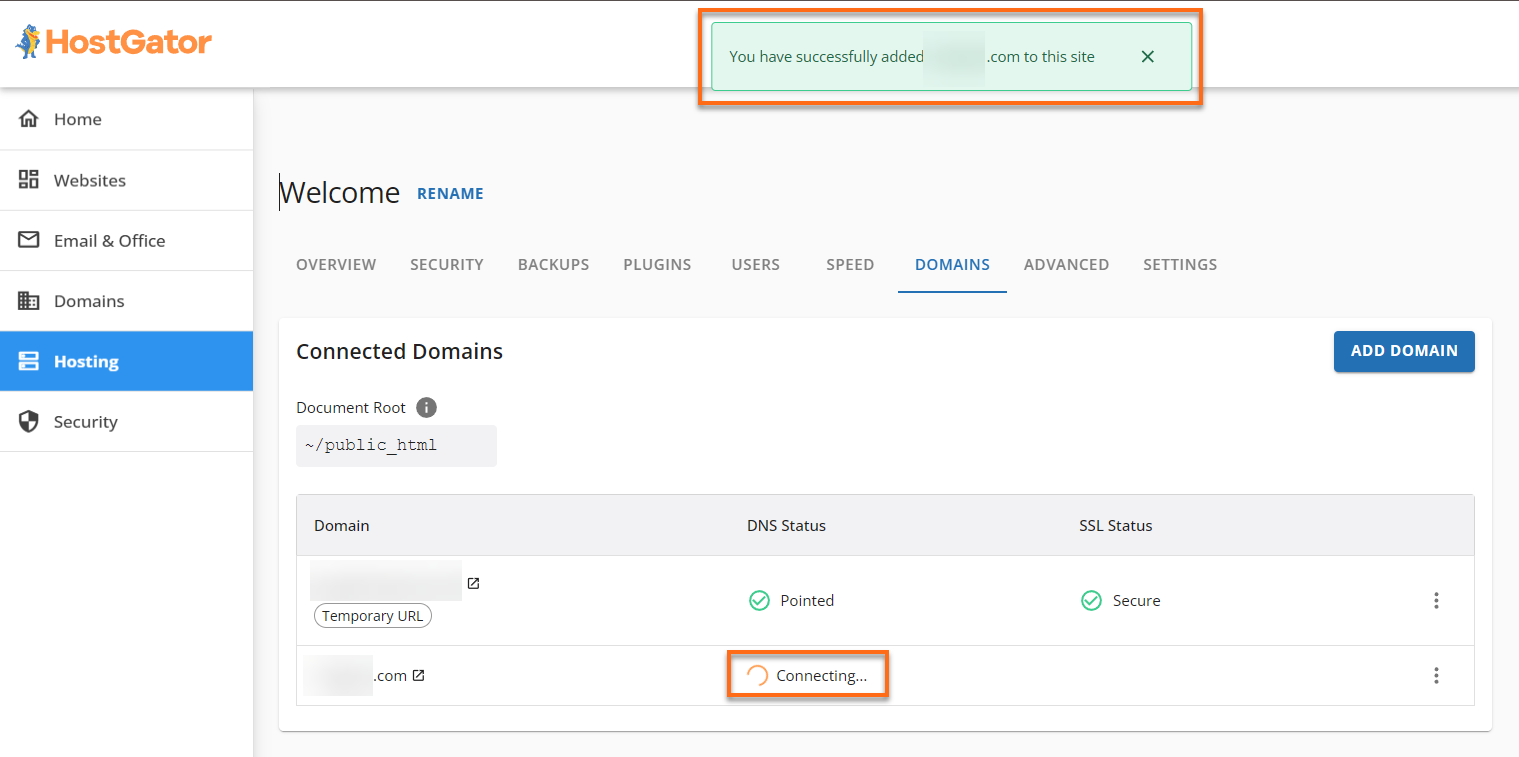Switch to the Backups tab
1519x757 pixels.
click(553, 264)
